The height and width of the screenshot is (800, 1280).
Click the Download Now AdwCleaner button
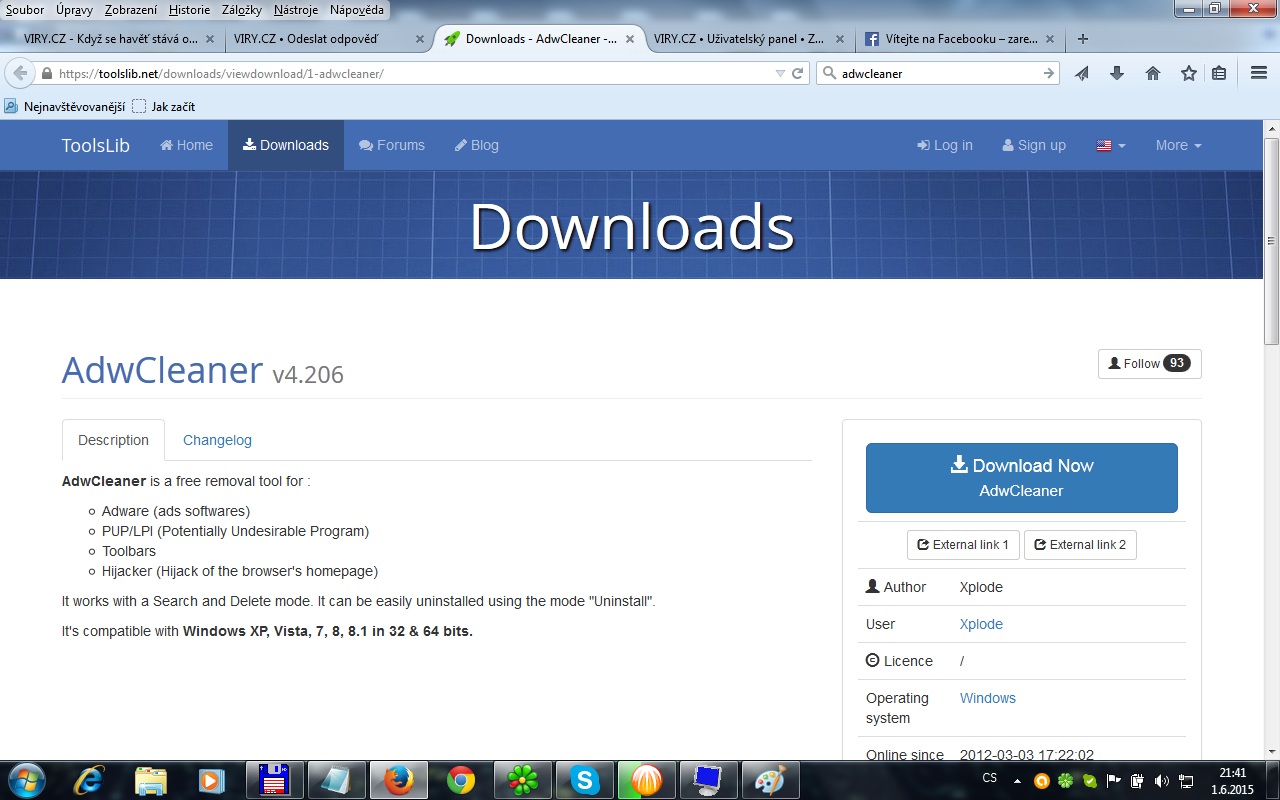1021,478
